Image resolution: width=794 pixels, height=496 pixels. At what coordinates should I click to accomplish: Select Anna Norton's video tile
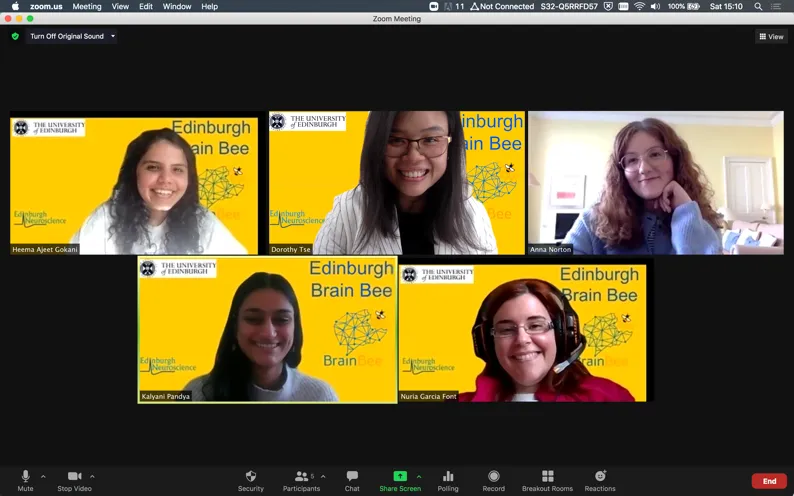[x=655, y=182]
